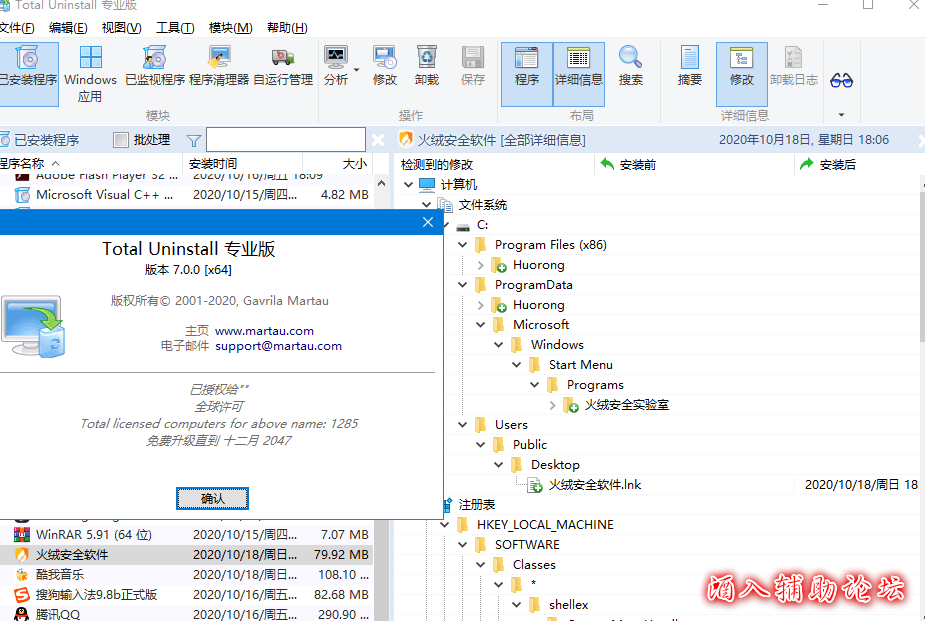Focus the program filter input field
This screenshot has width=925, height=621.
click(x=286, y=140)
